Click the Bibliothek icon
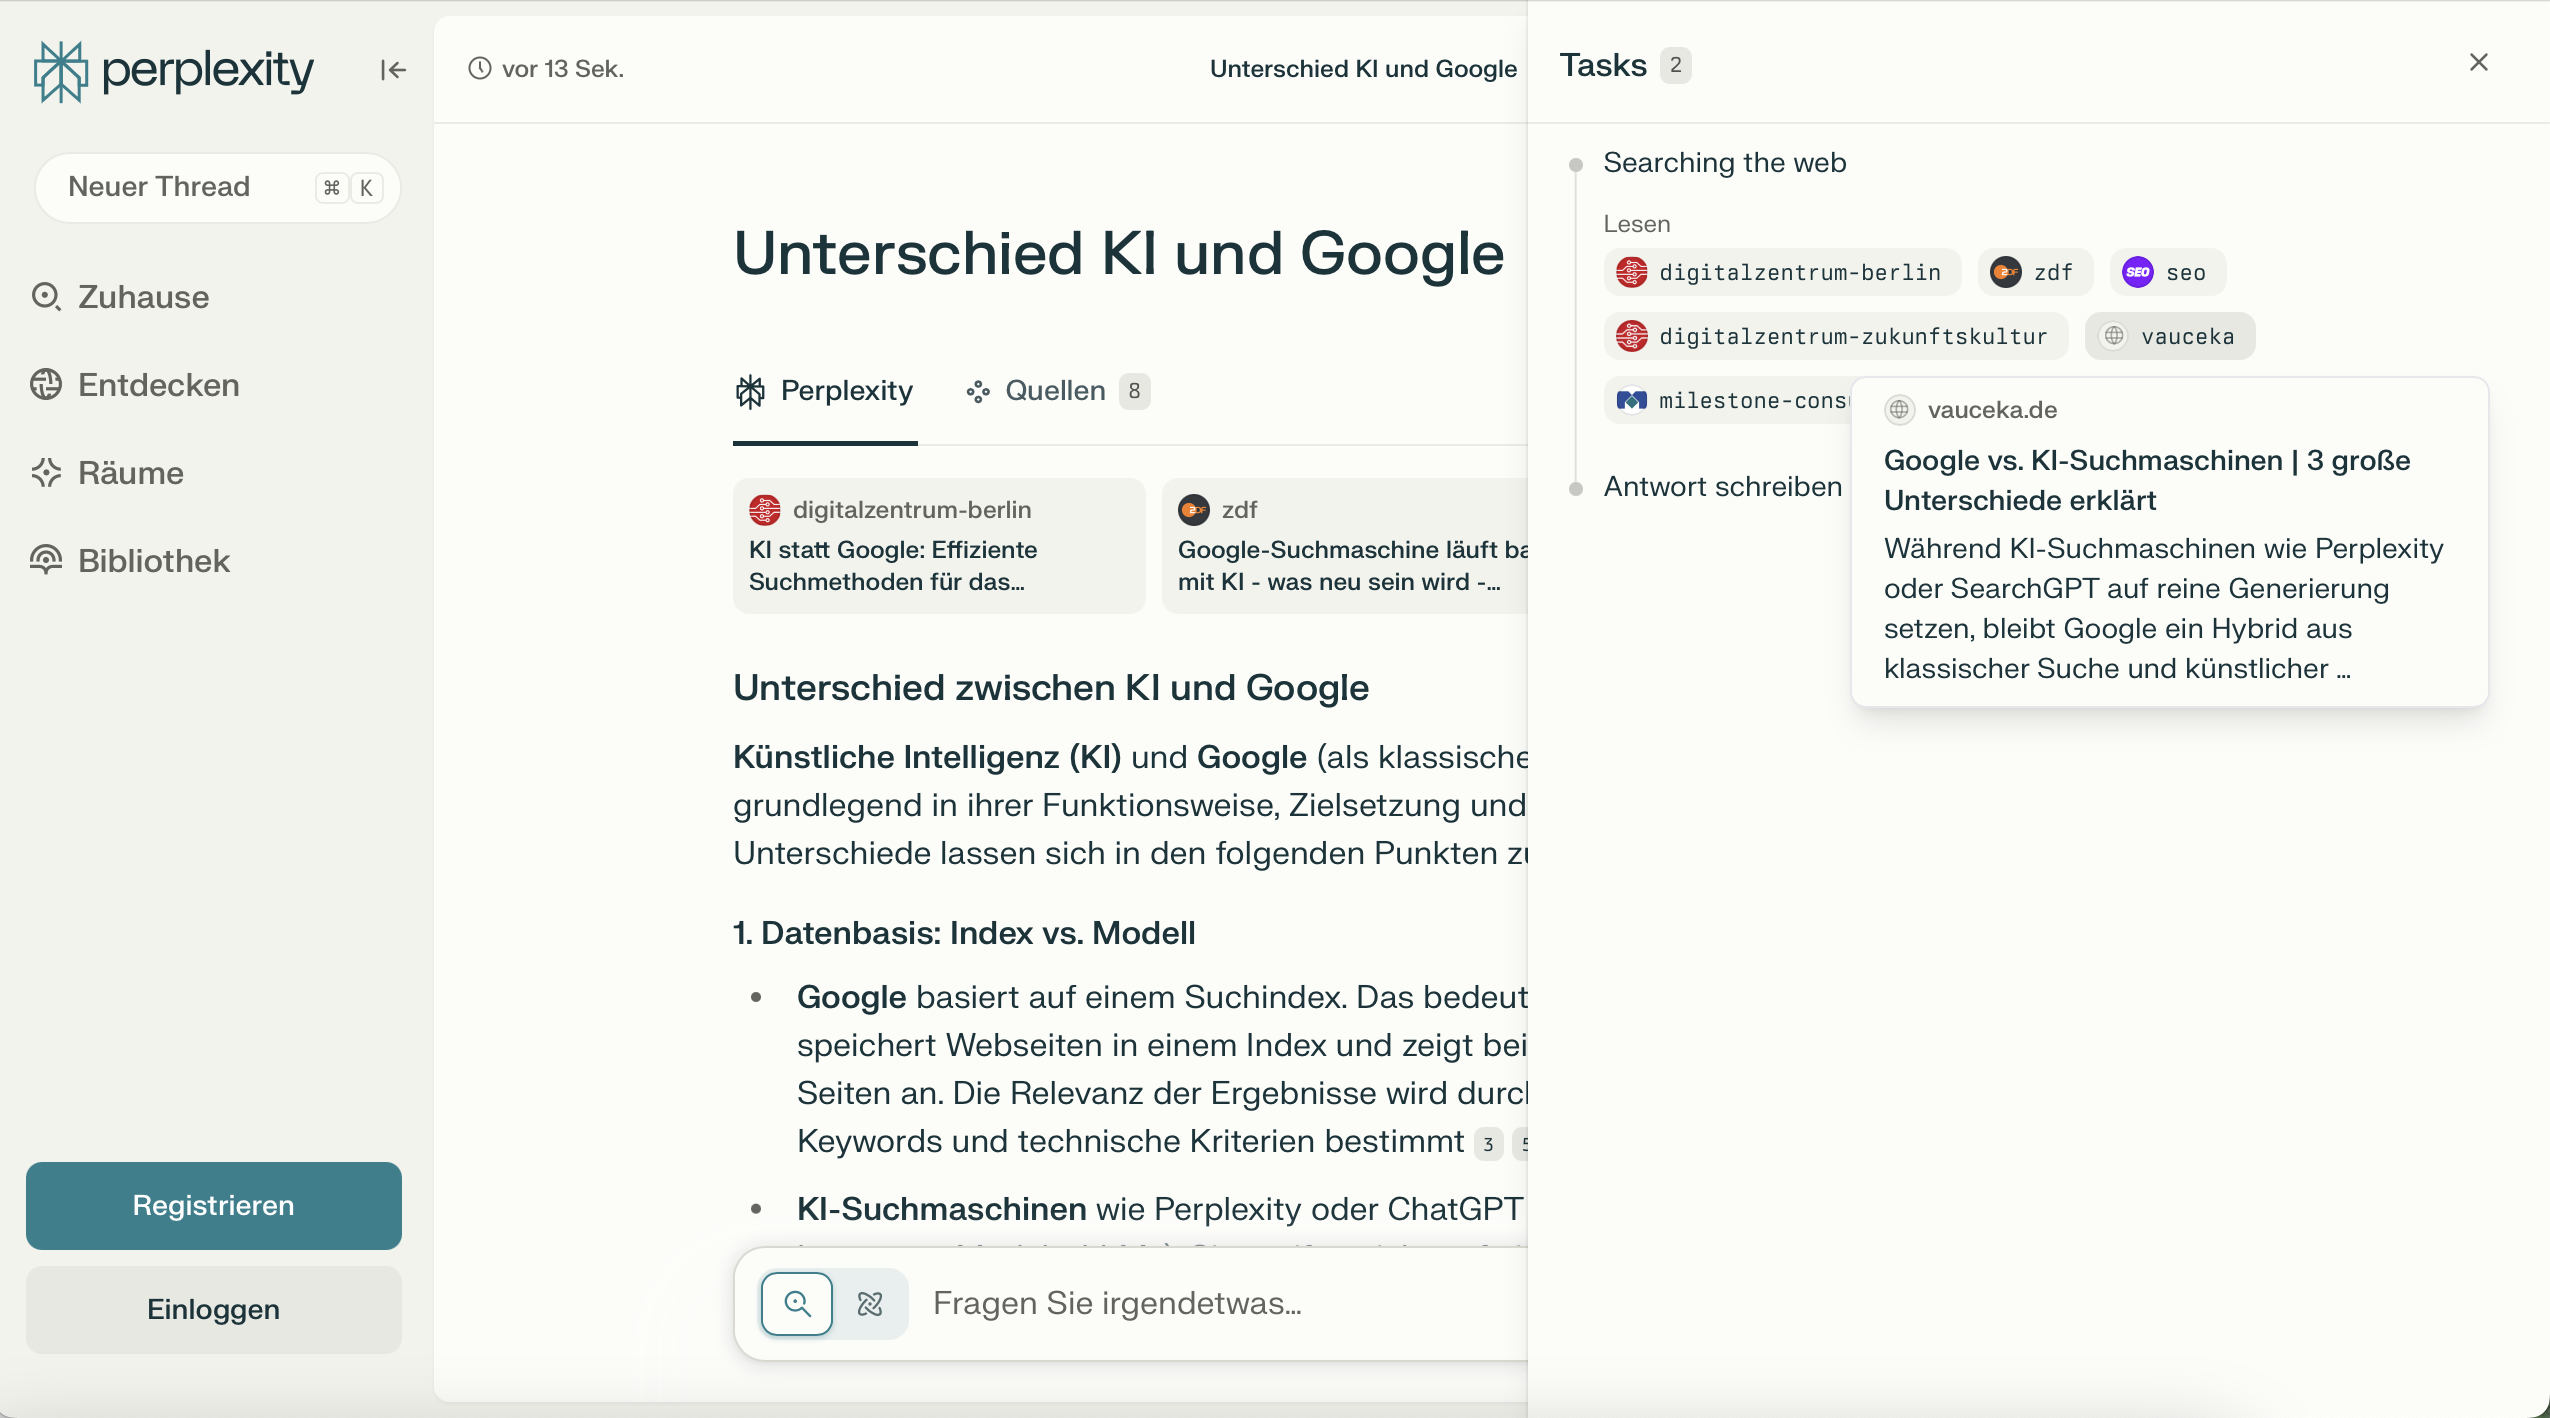The image size is (2550, 1418). point(46,560)
